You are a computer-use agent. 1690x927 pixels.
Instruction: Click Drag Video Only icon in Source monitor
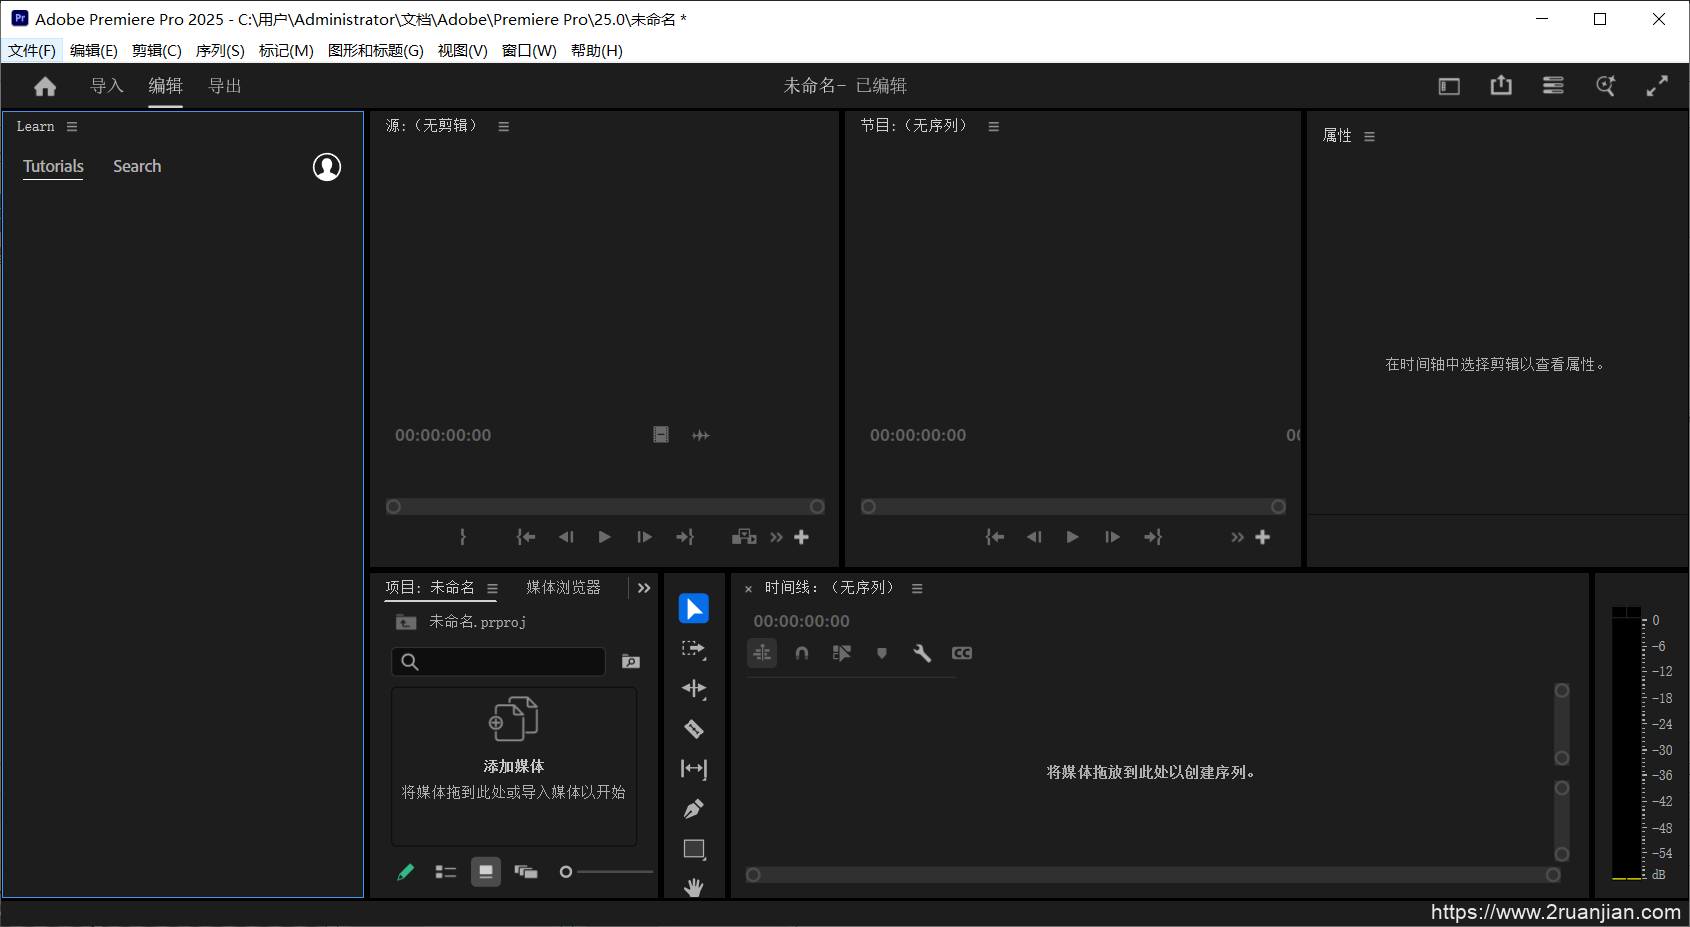coord(661,435)
